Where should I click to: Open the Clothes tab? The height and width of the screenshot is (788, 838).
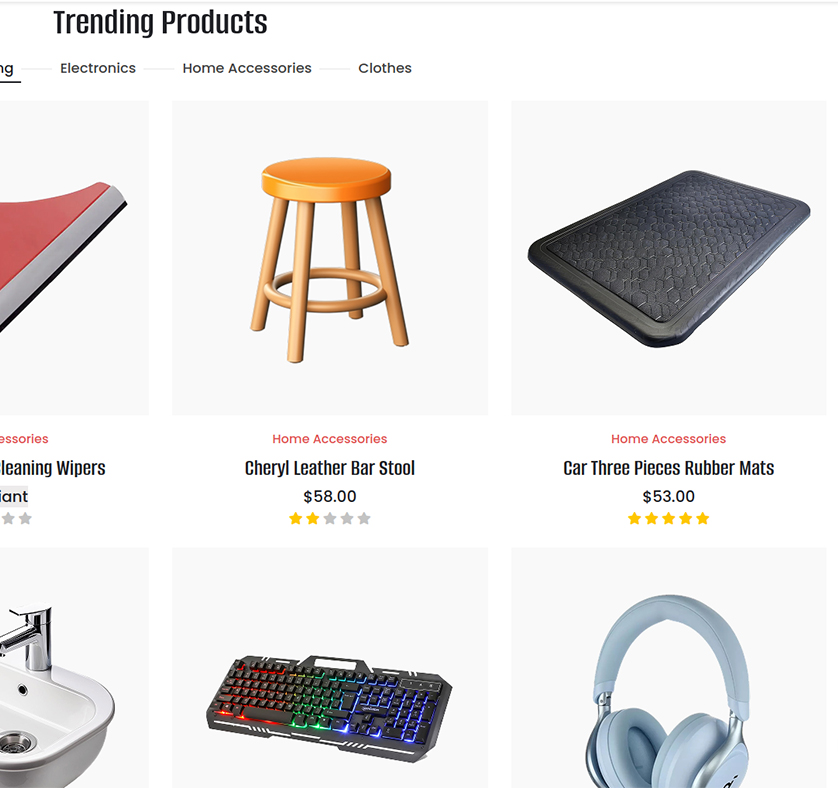click(385, 68)
